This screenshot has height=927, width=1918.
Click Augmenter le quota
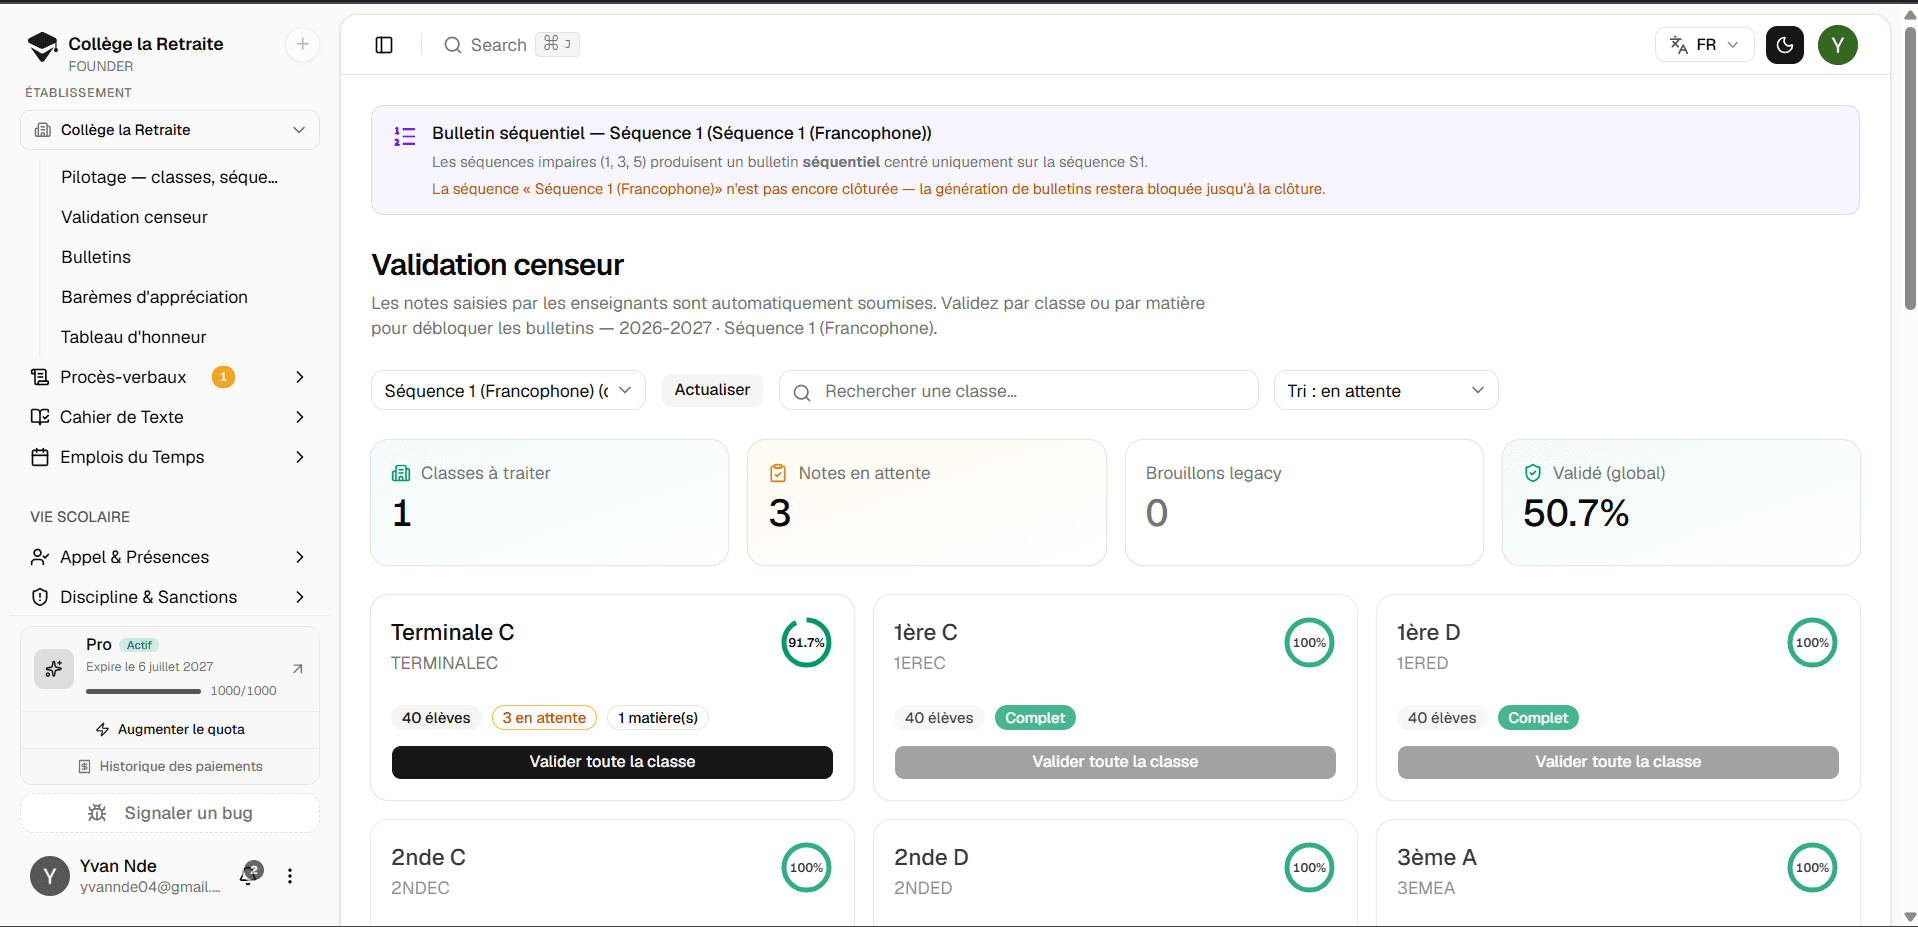tap(170, 729)
